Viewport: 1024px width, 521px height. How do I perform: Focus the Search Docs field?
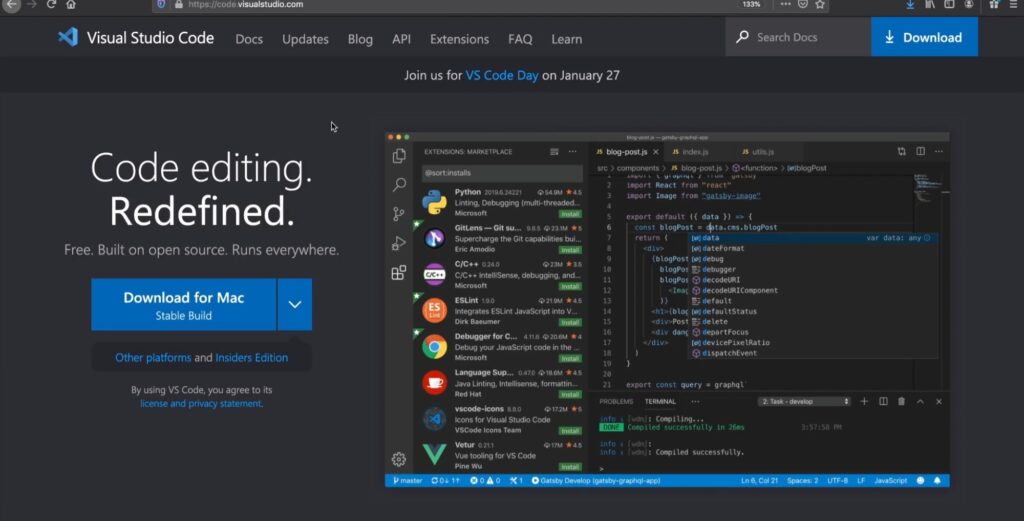click(798, 37)
